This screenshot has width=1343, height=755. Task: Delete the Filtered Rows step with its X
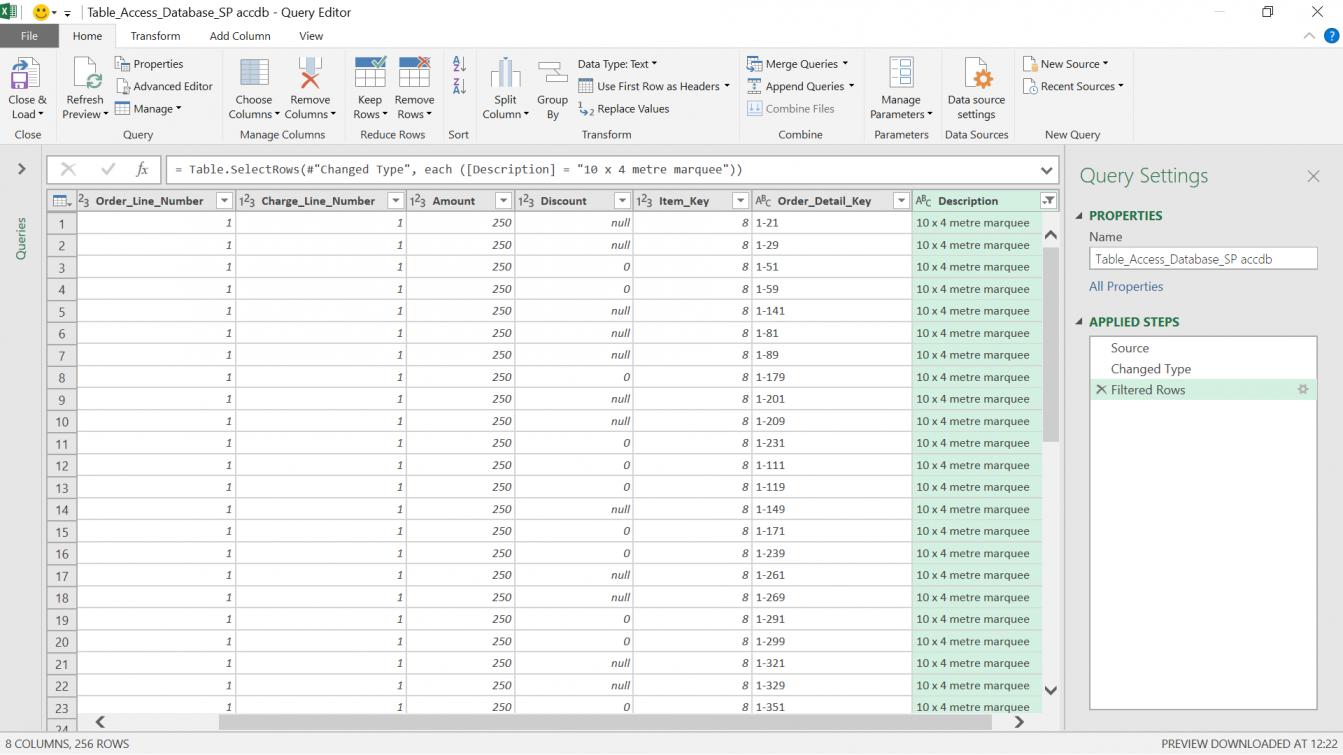click(1101, 390)
